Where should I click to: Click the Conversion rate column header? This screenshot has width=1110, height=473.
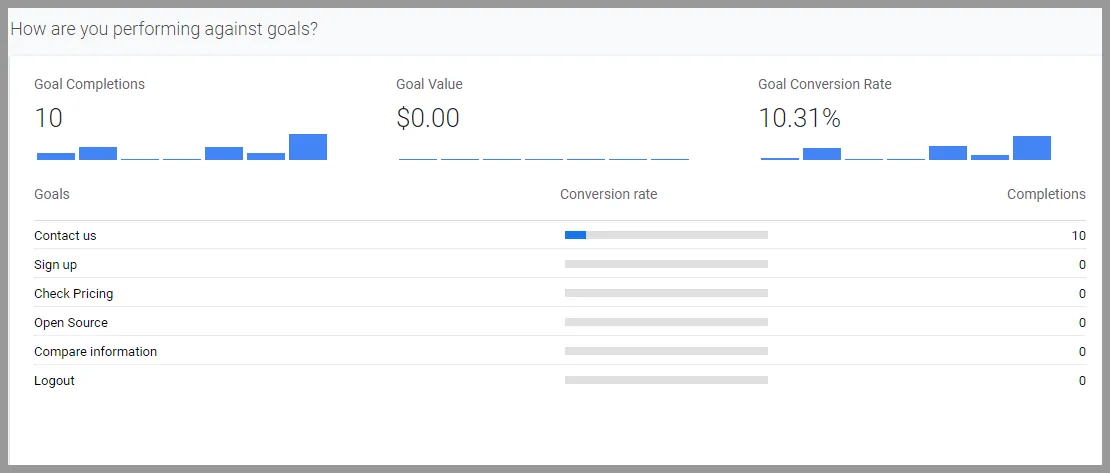click(608, 193)
